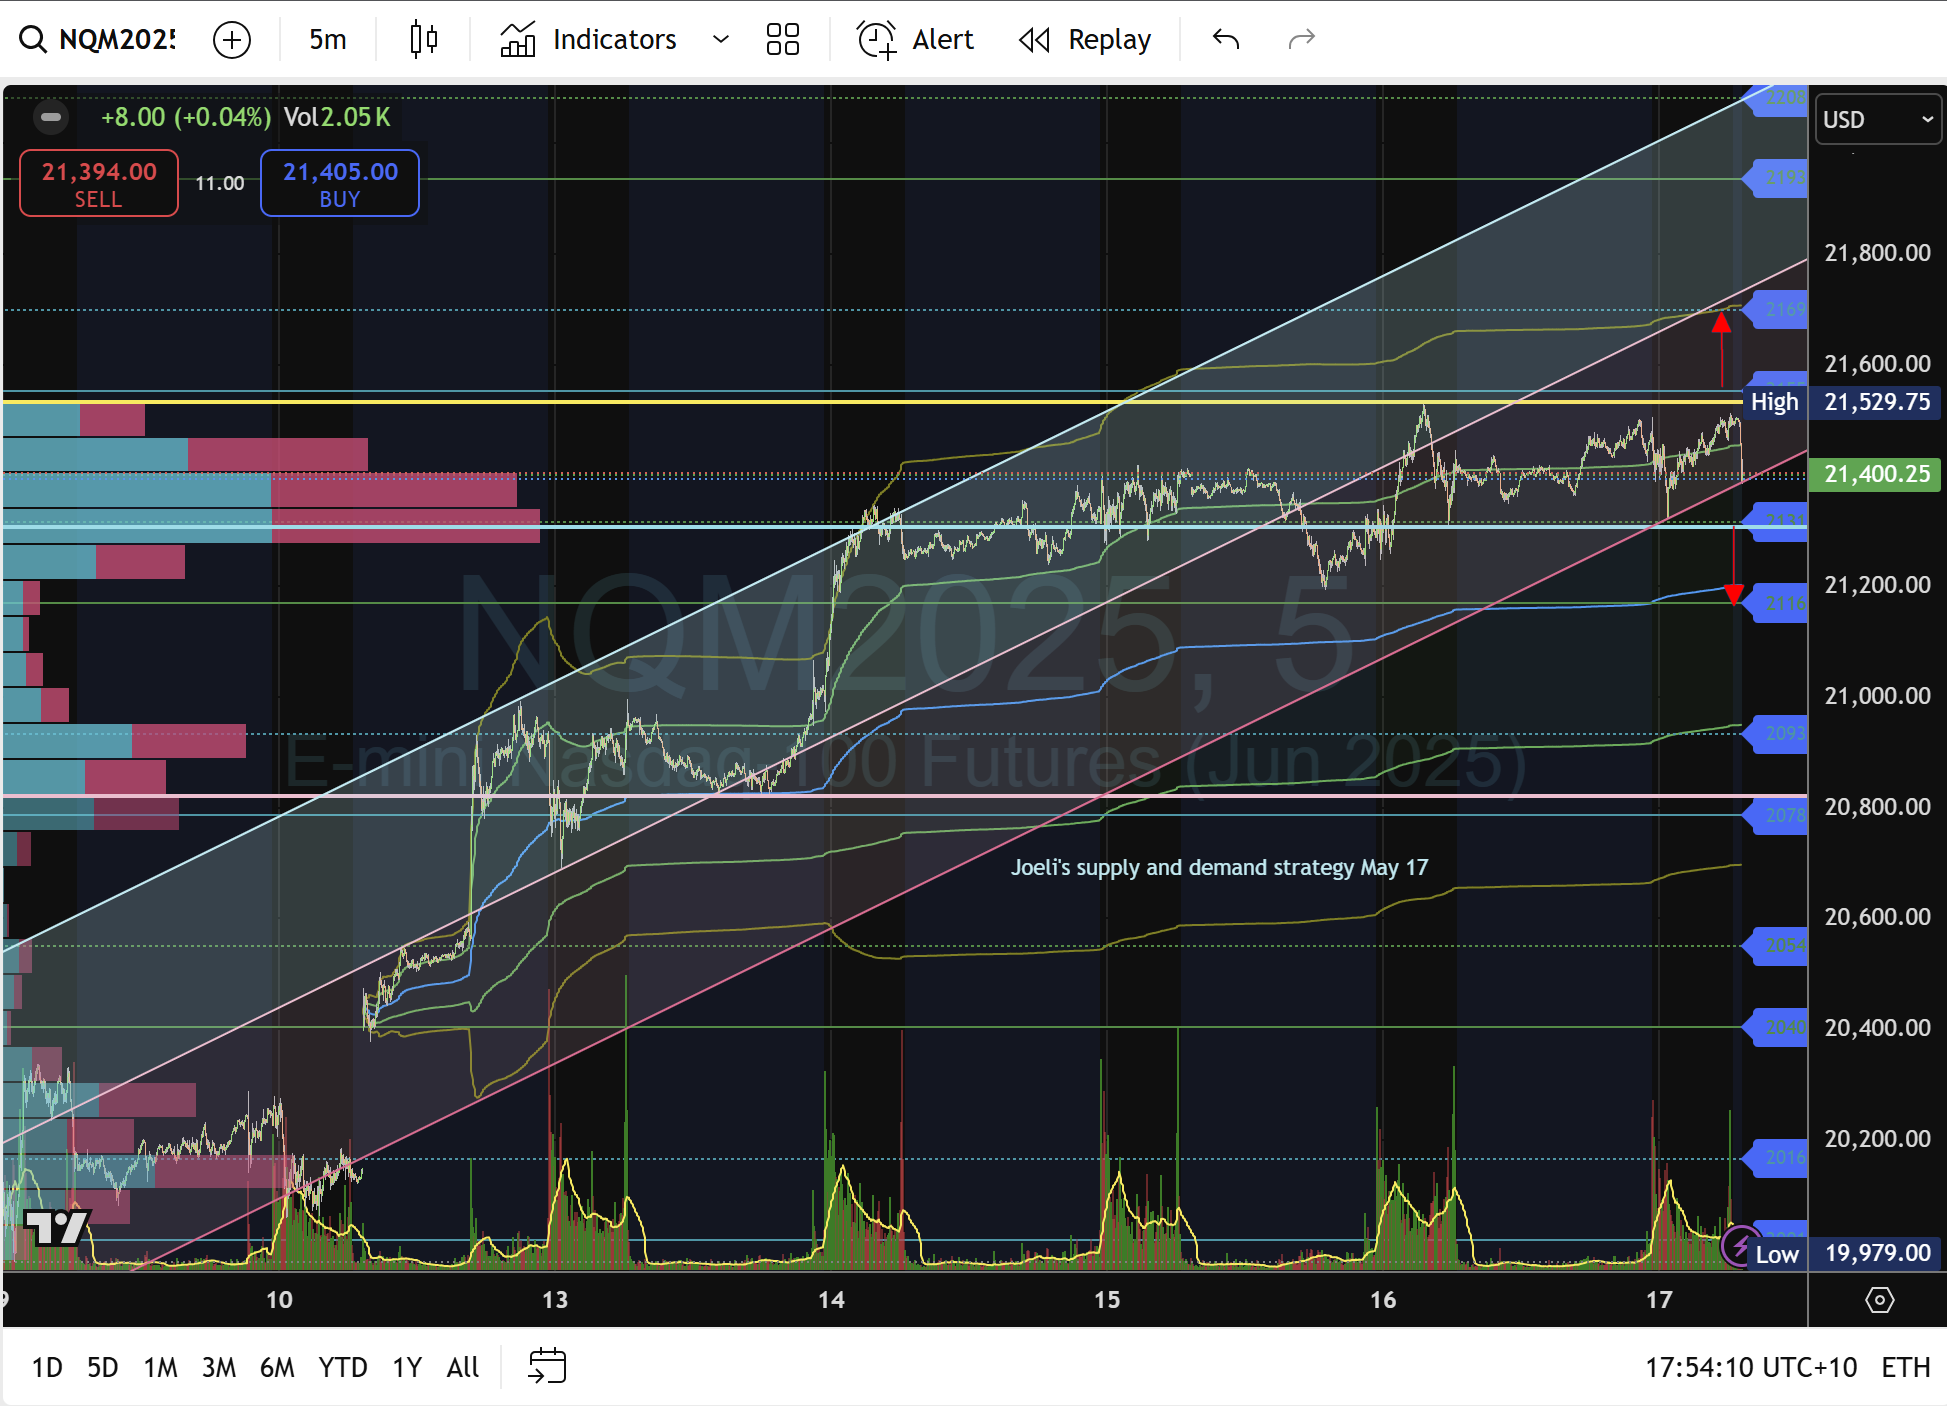Undo the last chart action
This screenshot has height=1406, width=1947.
(1226, 39)
